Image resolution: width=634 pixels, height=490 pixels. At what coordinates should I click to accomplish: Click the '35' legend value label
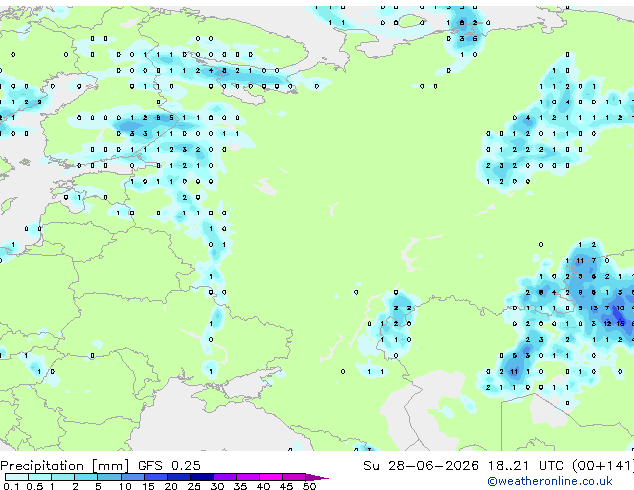240,486
